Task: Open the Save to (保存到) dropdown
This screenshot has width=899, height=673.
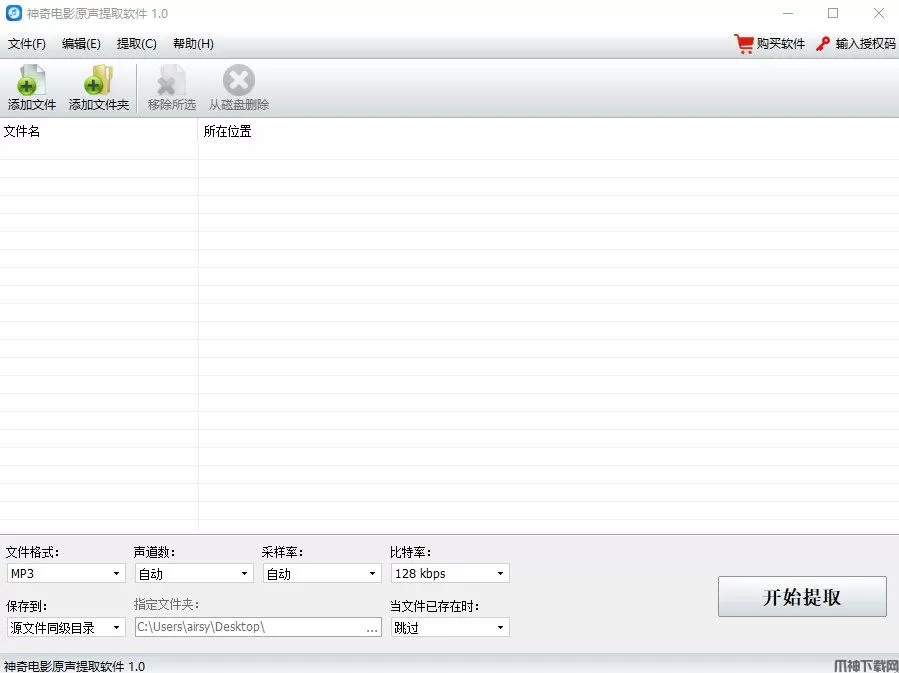Action: 65,627
